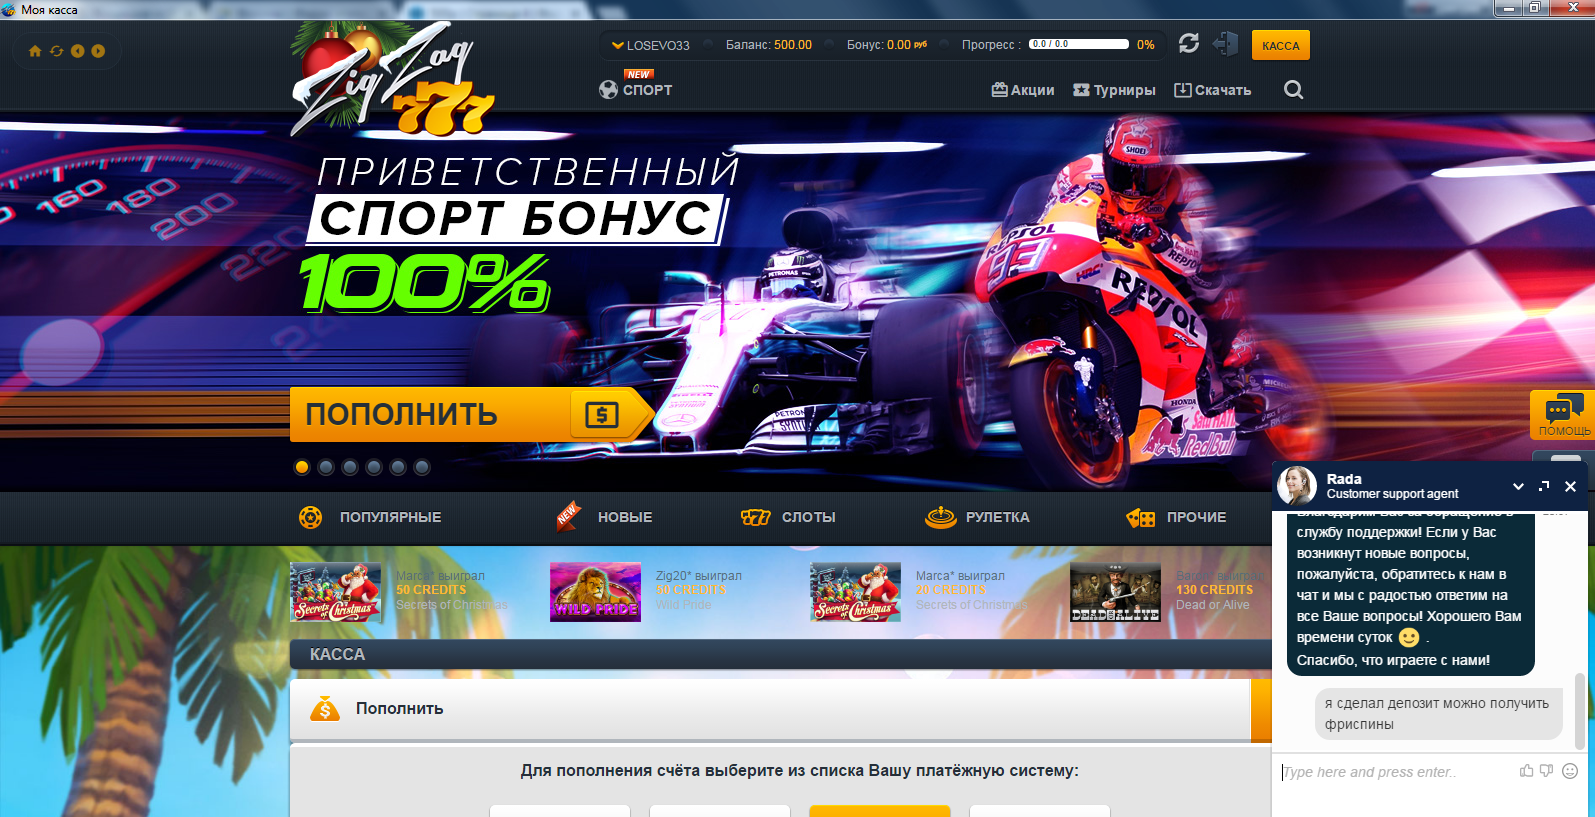The width and height of the screenshot is (1595, 817).
Task: Switch to ПОПУЛЯРНЫЕ games tab
Action: (370, 517)
